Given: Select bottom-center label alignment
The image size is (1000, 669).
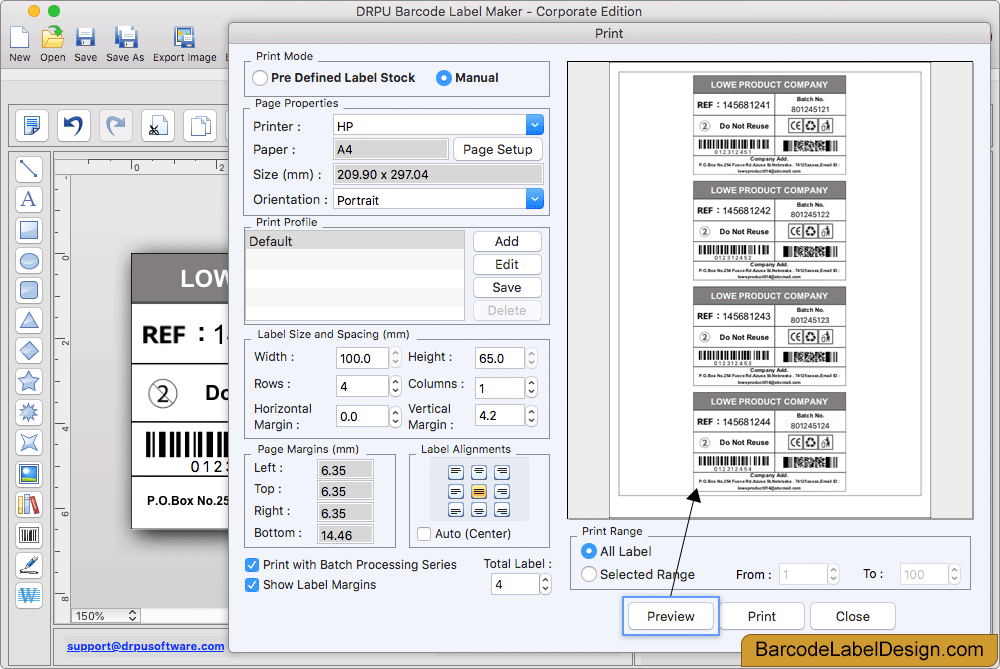Looking at the screenshot, I should (x=479, y=510).
